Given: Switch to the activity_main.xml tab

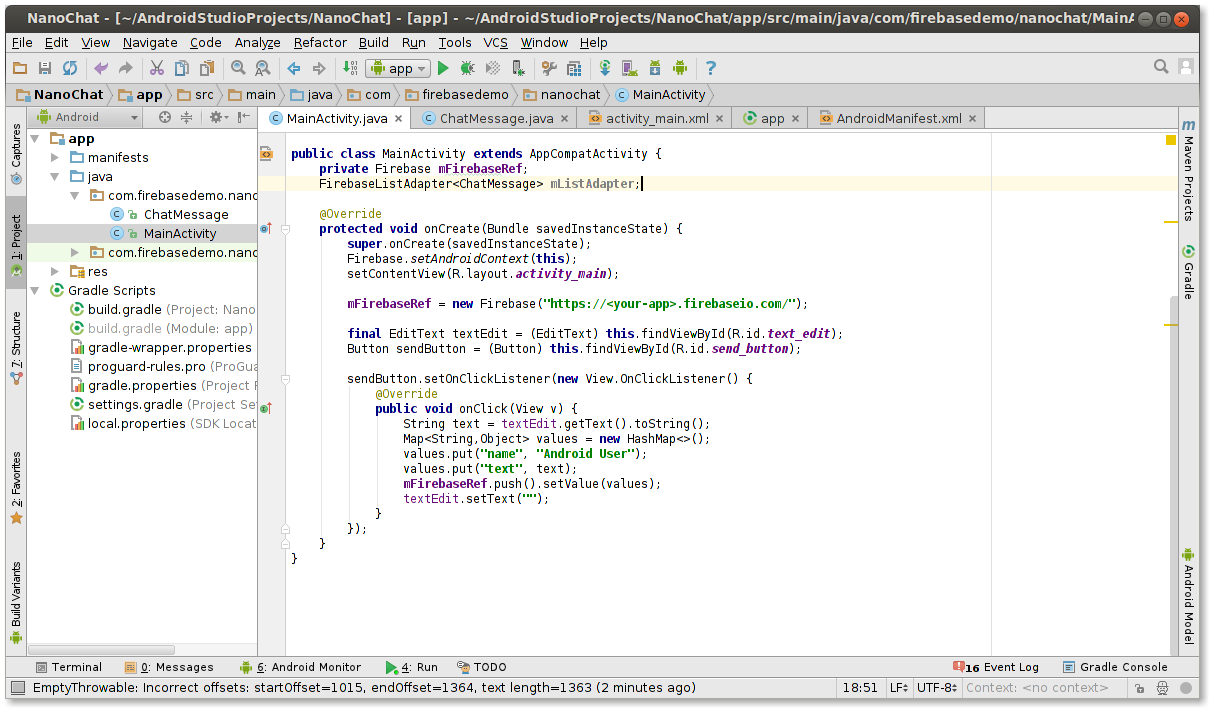Looking at the screenshot, I should (x=656, y=118).
